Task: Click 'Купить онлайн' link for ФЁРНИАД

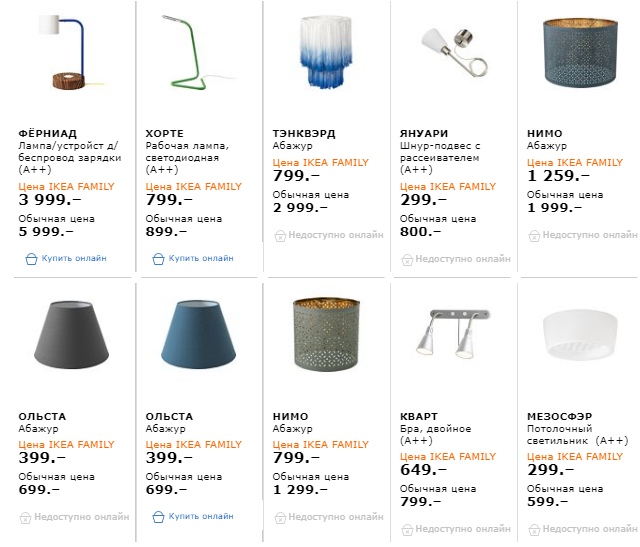Action: (73, 258)
